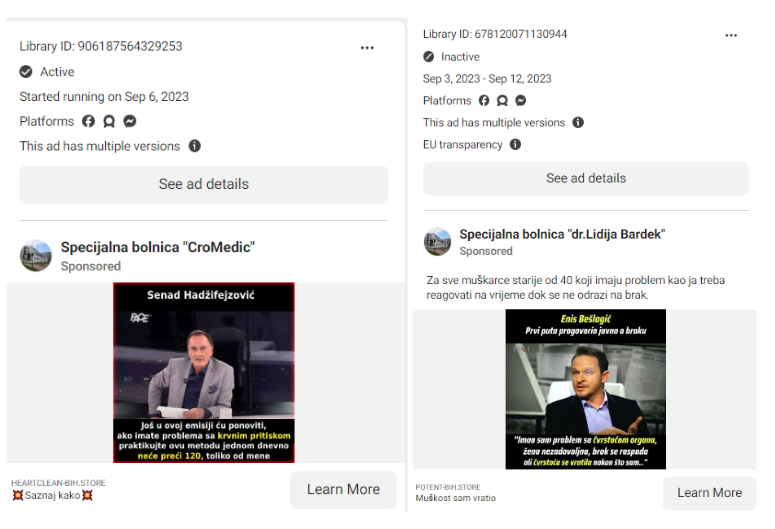The height and width of the screenshot is (529, 775).
Task: Click the POTENT-BIH.STORE domain text
Action: pos(448,487)
